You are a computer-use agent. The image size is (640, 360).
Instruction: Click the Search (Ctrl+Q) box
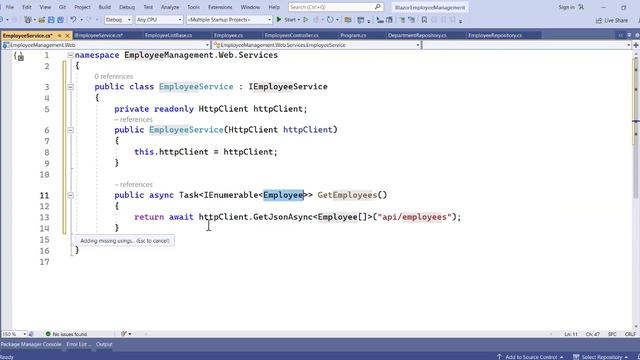click(336, 7)
